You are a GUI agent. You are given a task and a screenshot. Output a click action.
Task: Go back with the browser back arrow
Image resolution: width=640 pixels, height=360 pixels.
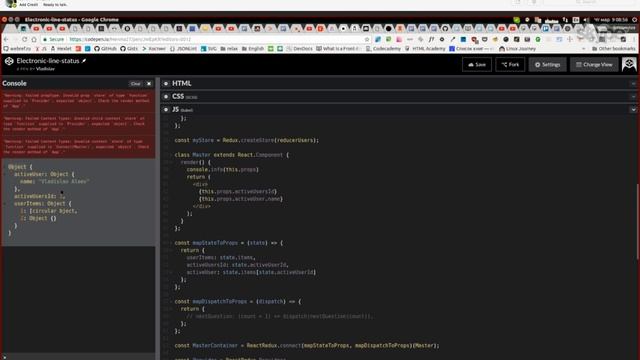click(x=6, y=39)
